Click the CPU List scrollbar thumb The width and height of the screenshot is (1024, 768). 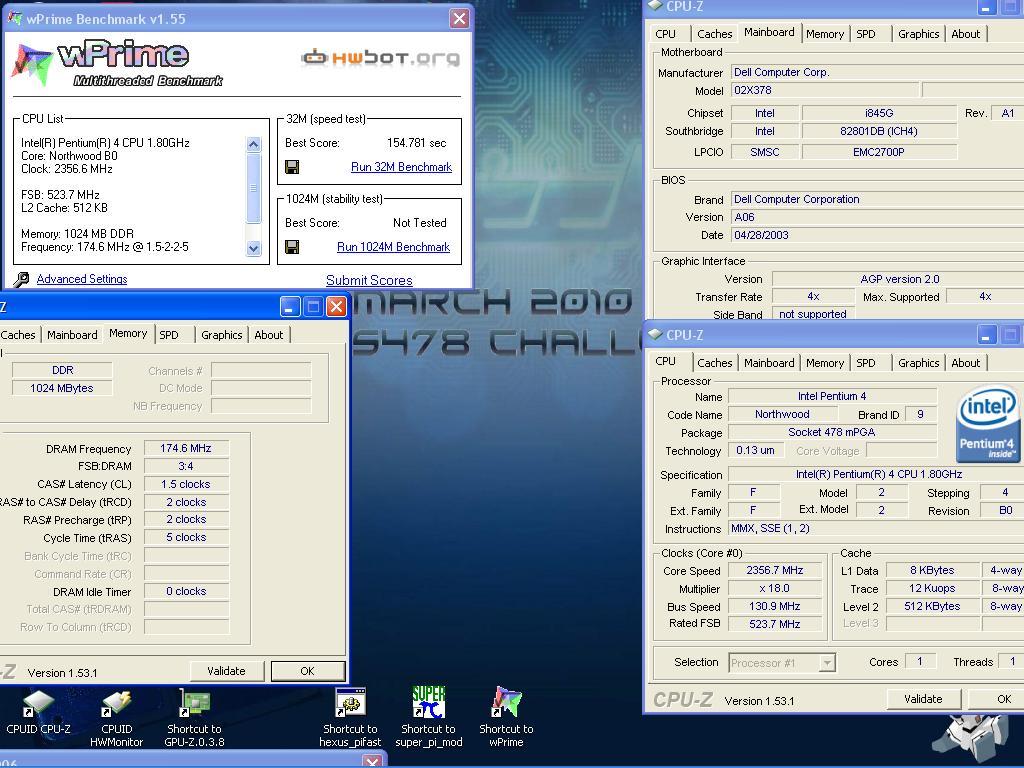tap(253, 188)
